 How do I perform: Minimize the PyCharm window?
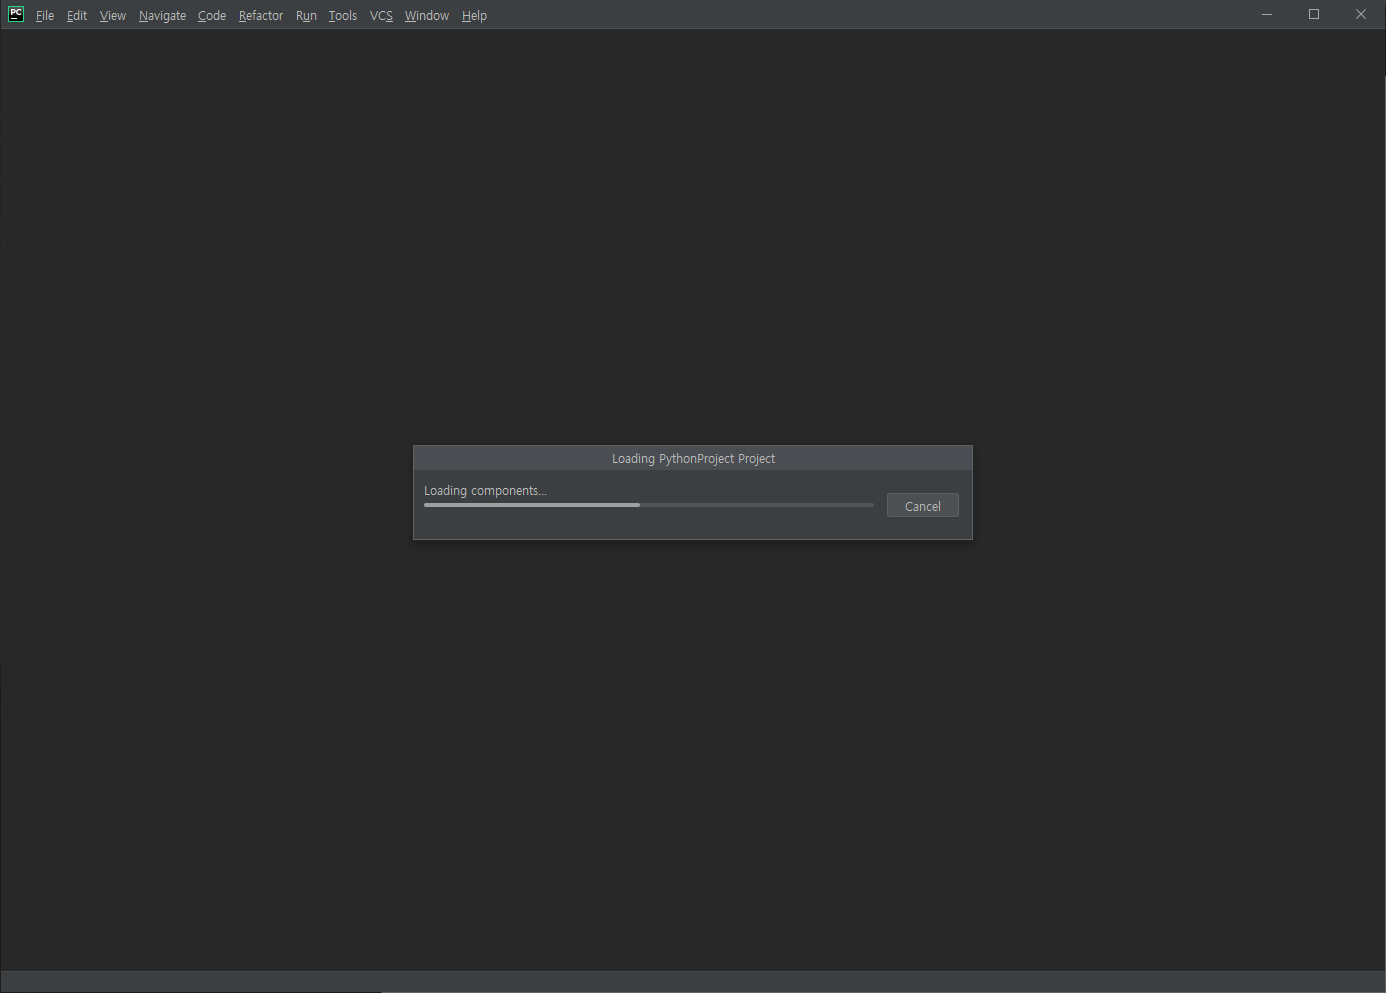pyautogui.click(x=1267, y=14)
